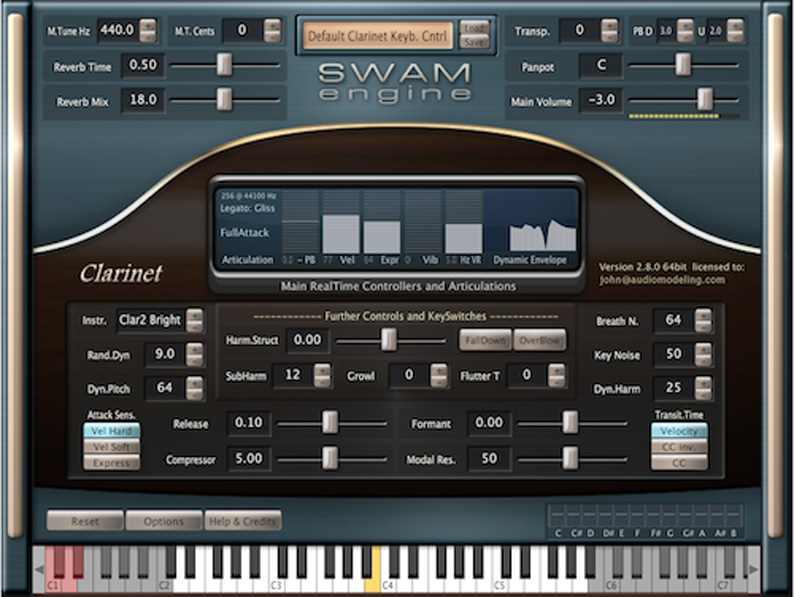The width and height of the screenshot is (794, 597).
Task: Set Transit.Time mode to Velocity
Action: pos(679,431)
